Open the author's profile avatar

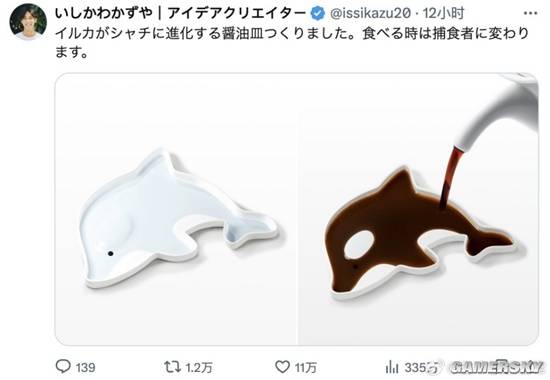click(x=28, y=22)
